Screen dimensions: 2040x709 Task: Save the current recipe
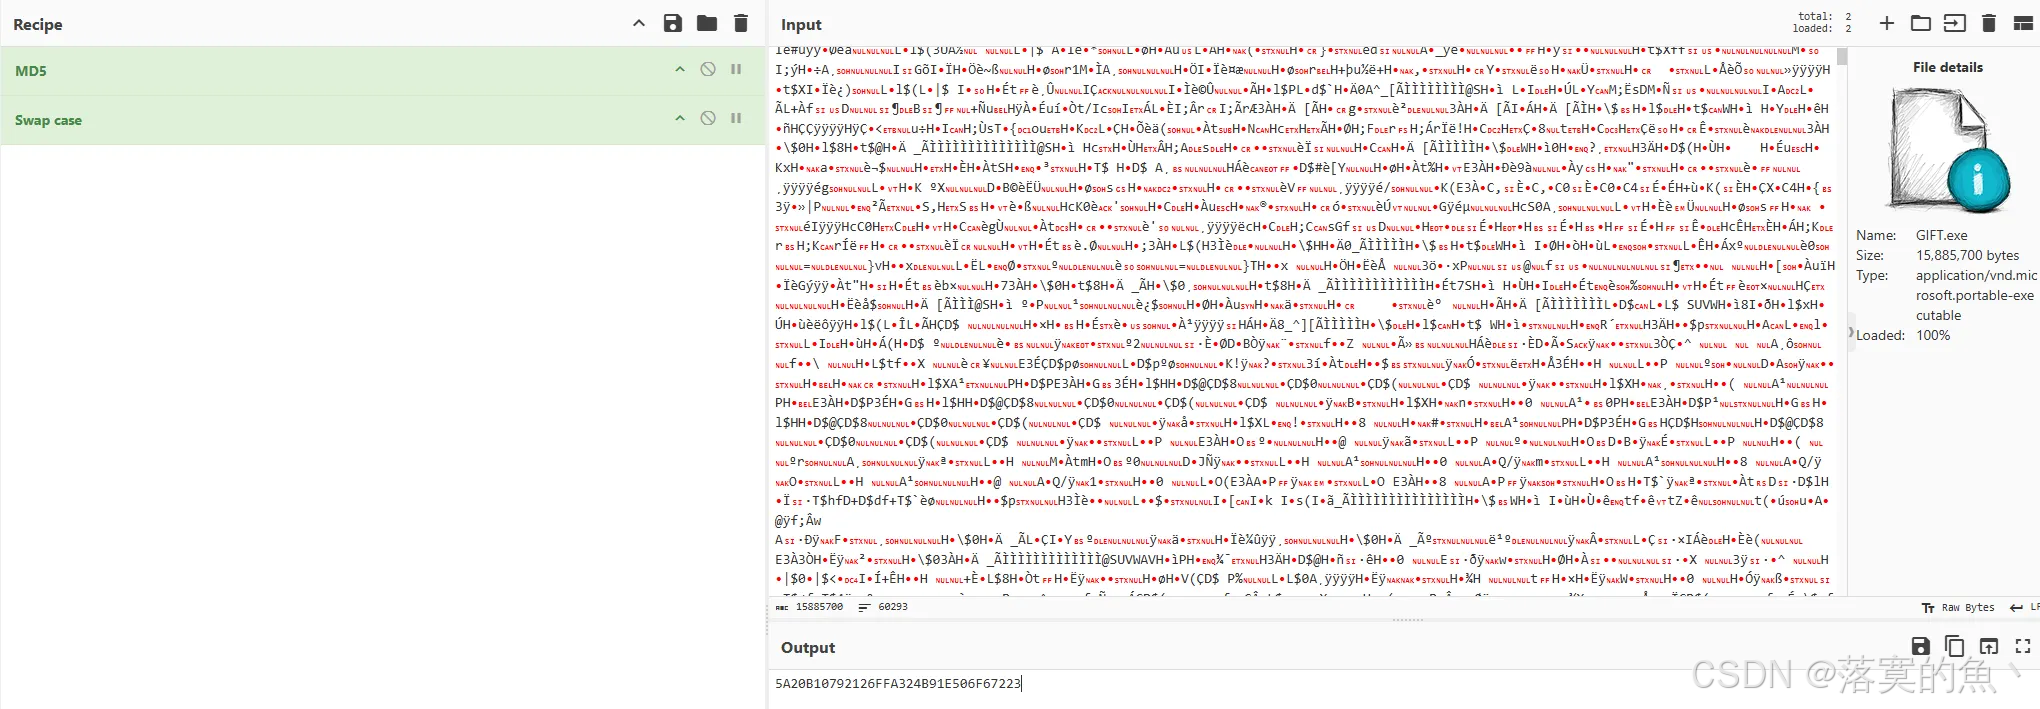click(x=673, y=23)
